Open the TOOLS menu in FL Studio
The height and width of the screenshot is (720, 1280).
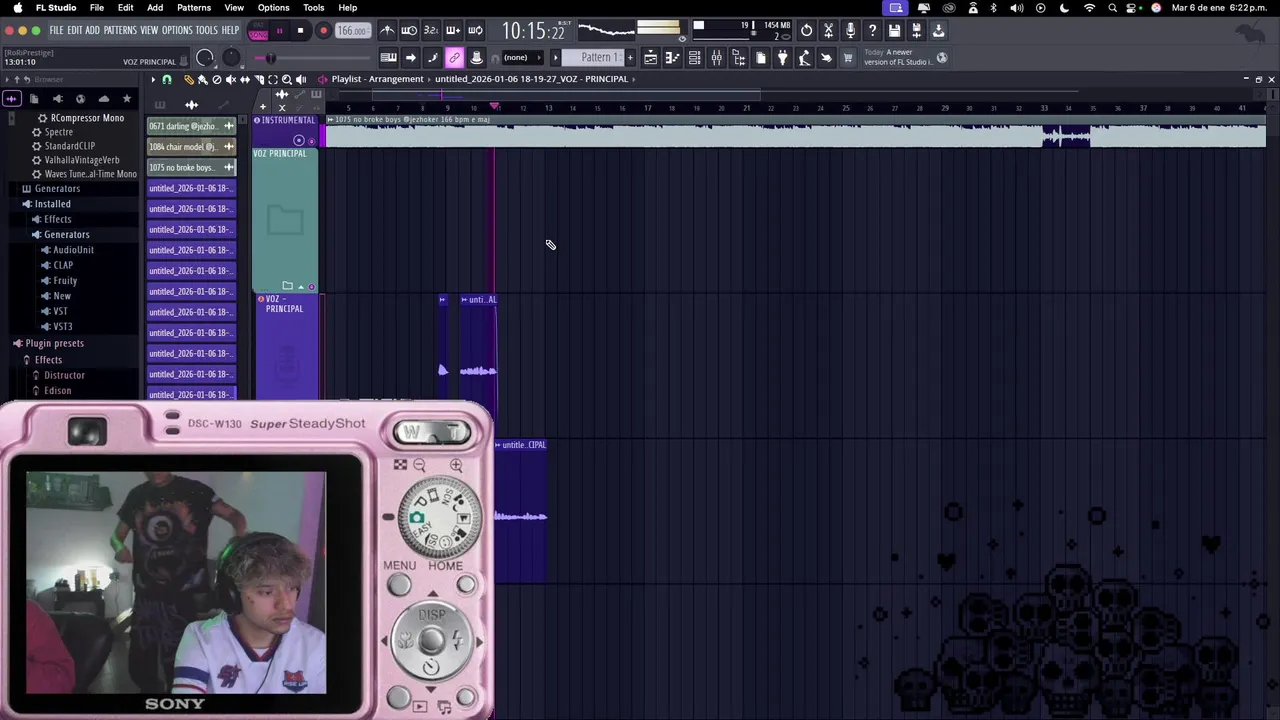coord(206,30)
